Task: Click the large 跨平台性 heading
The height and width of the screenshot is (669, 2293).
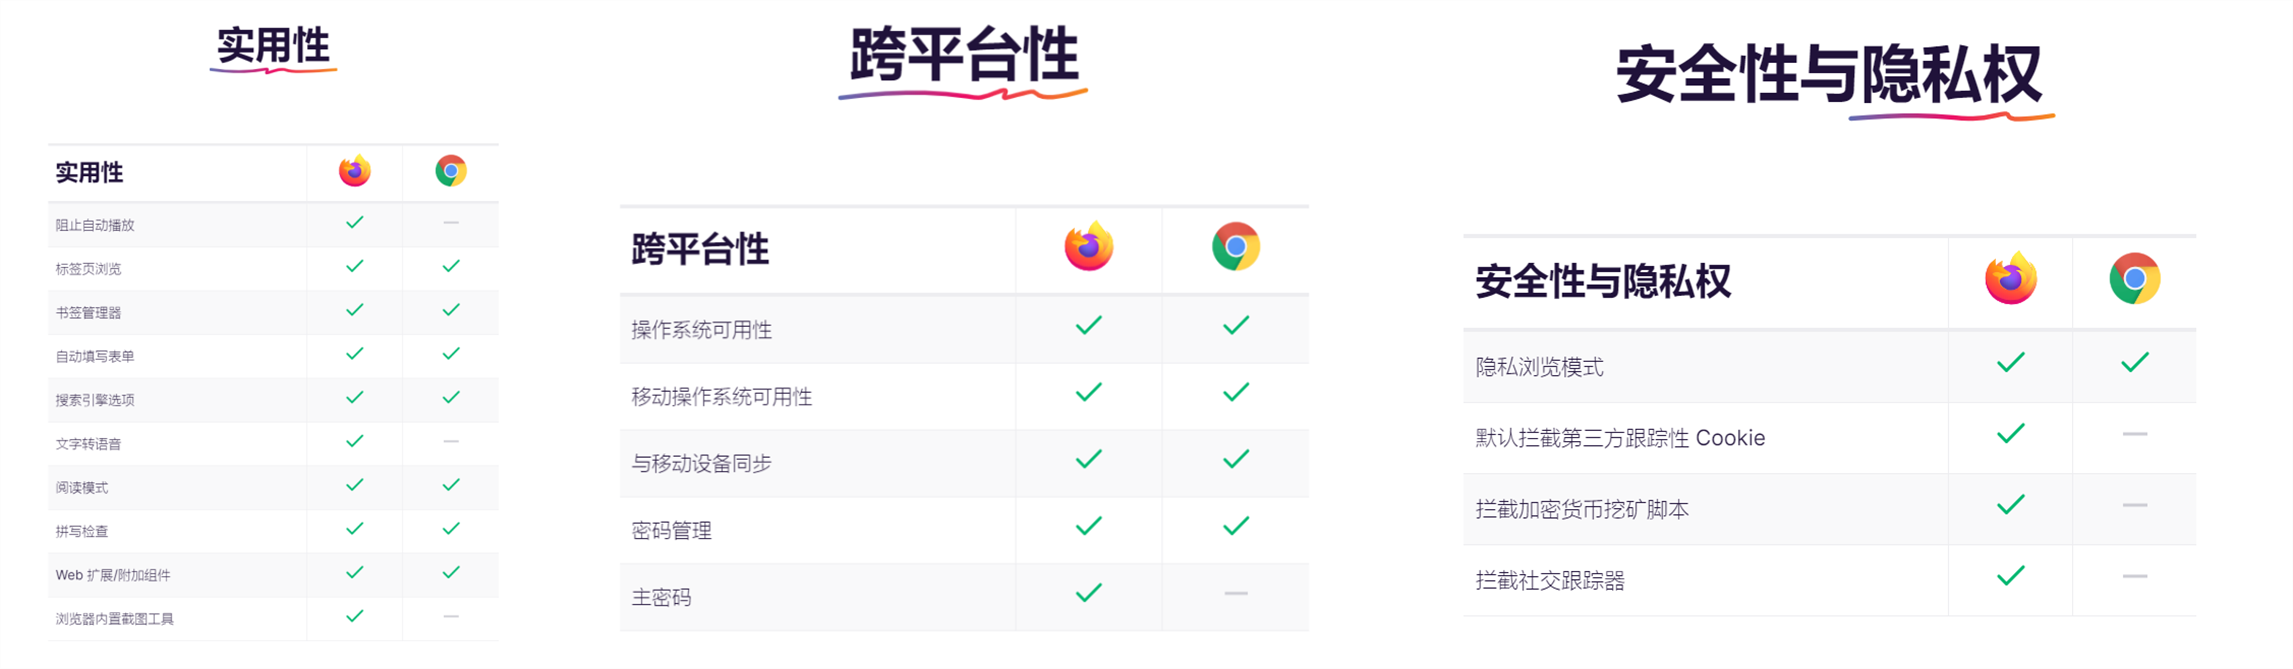Action: pyautogui.click(x=964, y=55)
